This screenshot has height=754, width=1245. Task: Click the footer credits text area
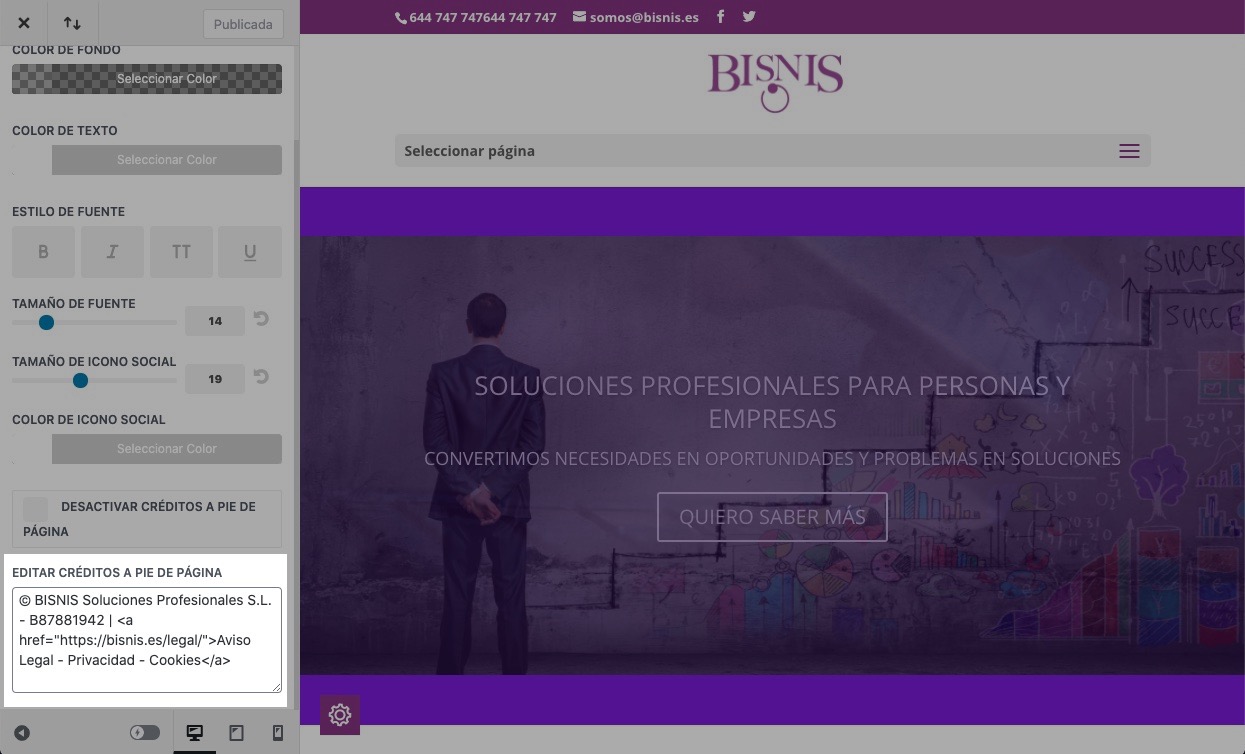[147, 640]
